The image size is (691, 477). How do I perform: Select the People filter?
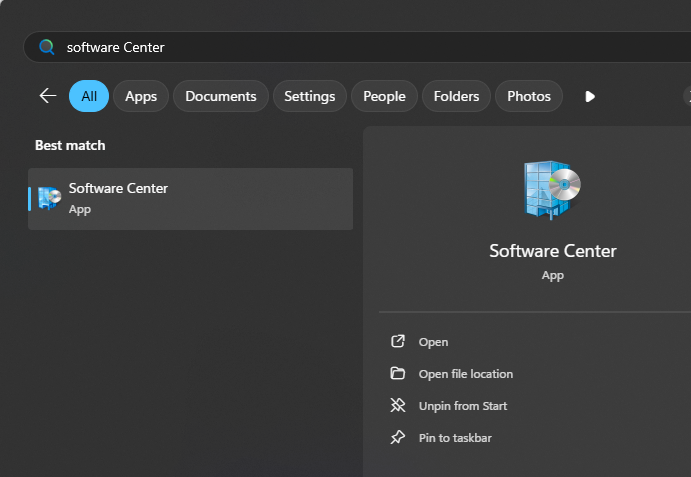[384, 96]
